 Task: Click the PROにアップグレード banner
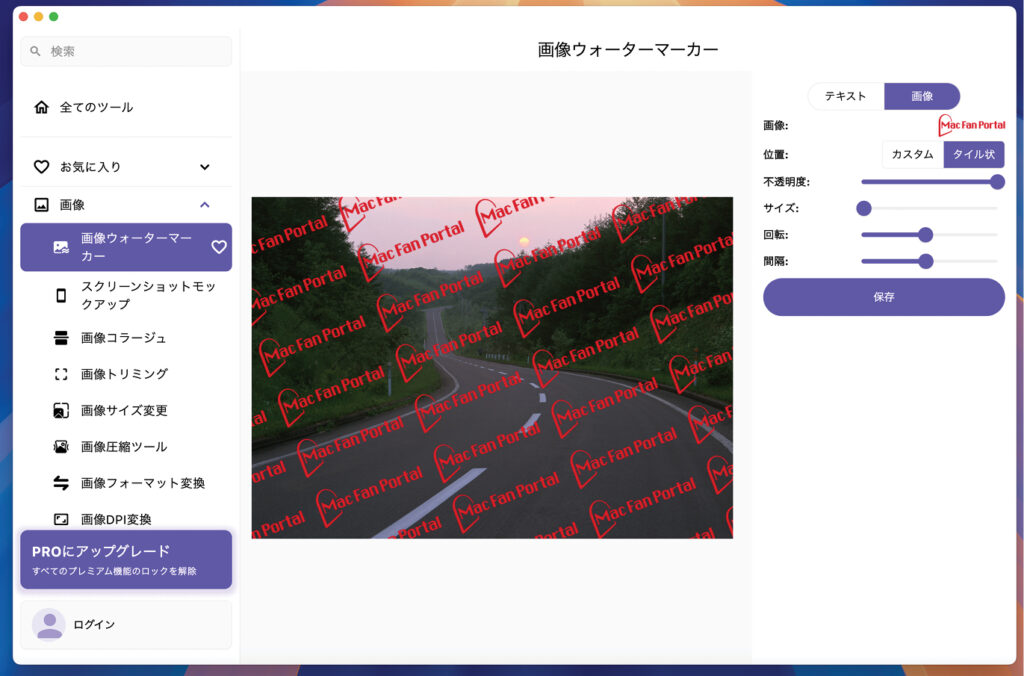126,560
